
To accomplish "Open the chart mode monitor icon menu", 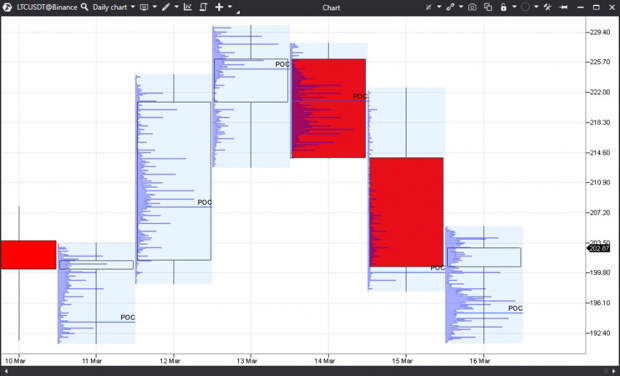I will (144, 7).
